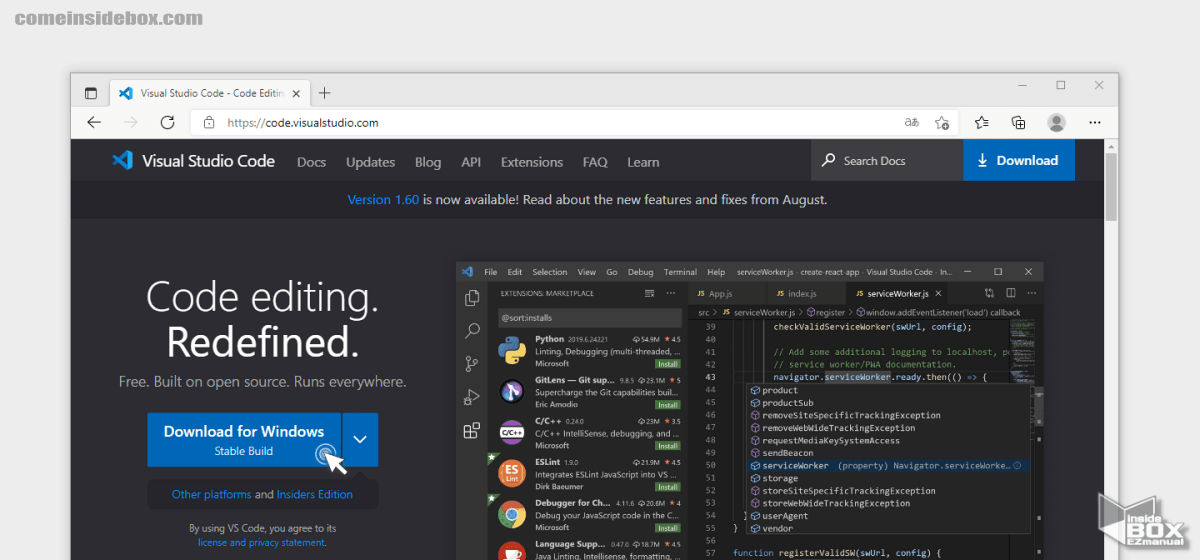
Task: Open the Other platforms link
Action: 211,494
